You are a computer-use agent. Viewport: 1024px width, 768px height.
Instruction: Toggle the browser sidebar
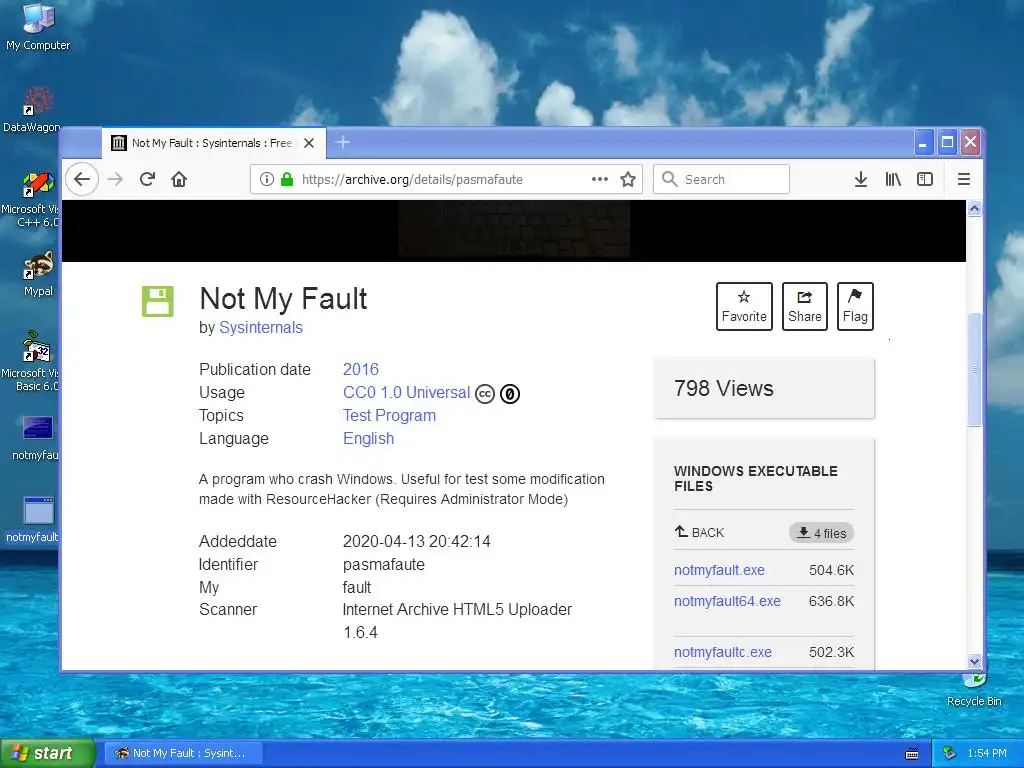(925, 179)
